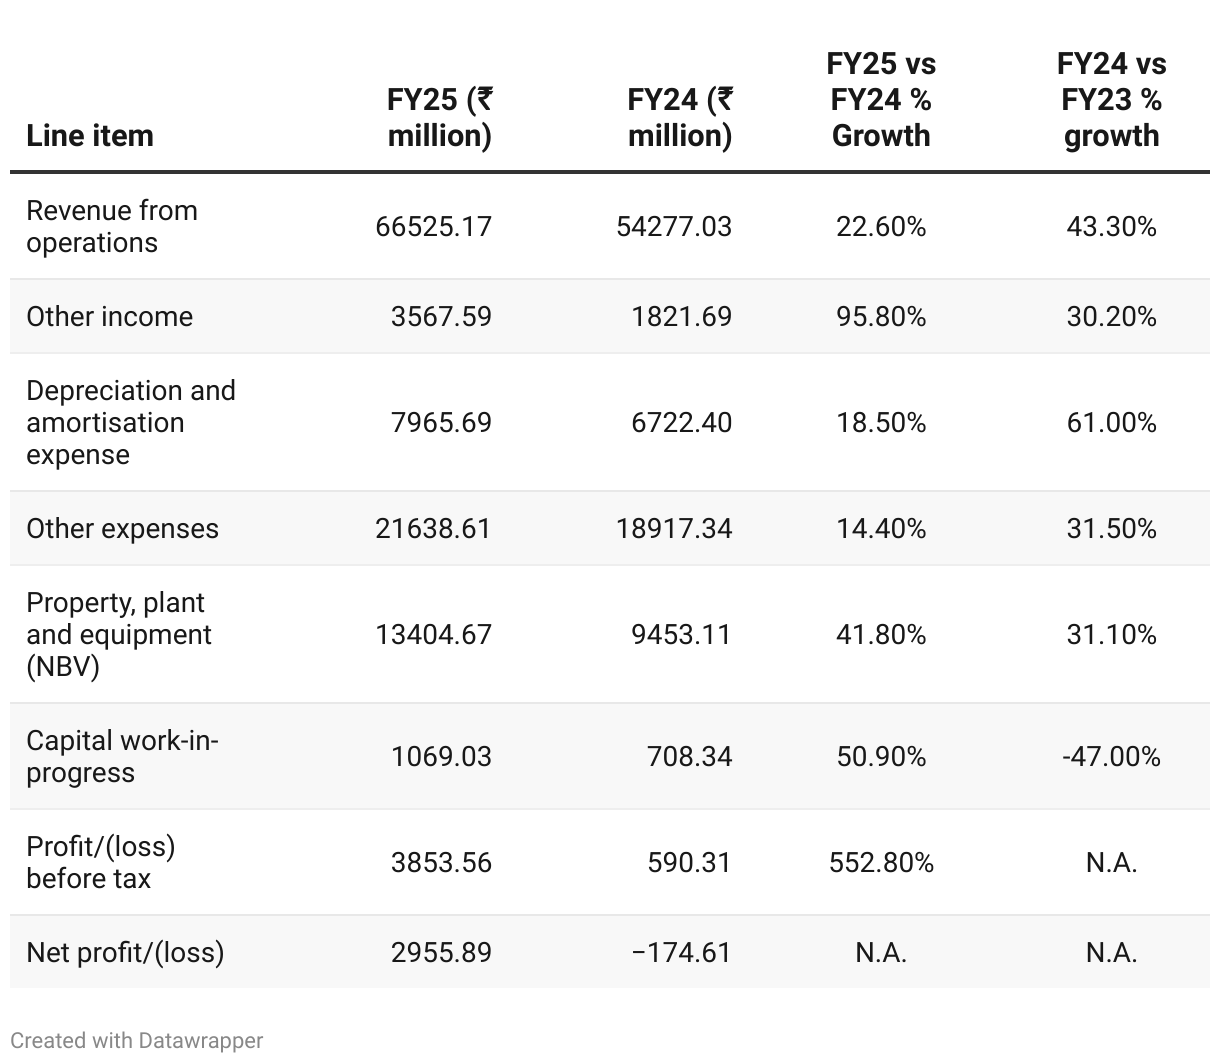Click the 552.80% growth cell

881,863
